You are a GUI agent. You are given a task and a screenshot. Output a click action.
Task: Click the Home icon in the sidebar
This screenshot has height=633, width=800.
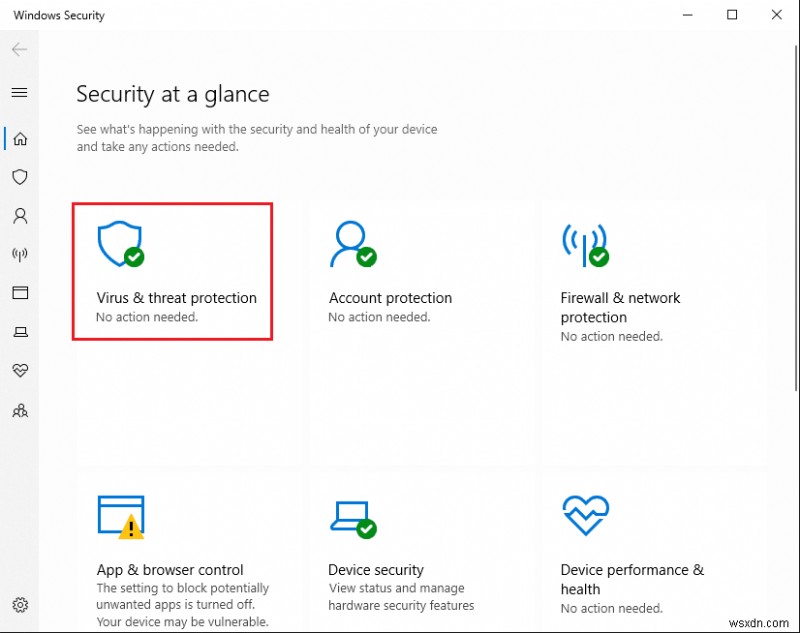pos(19,138)
